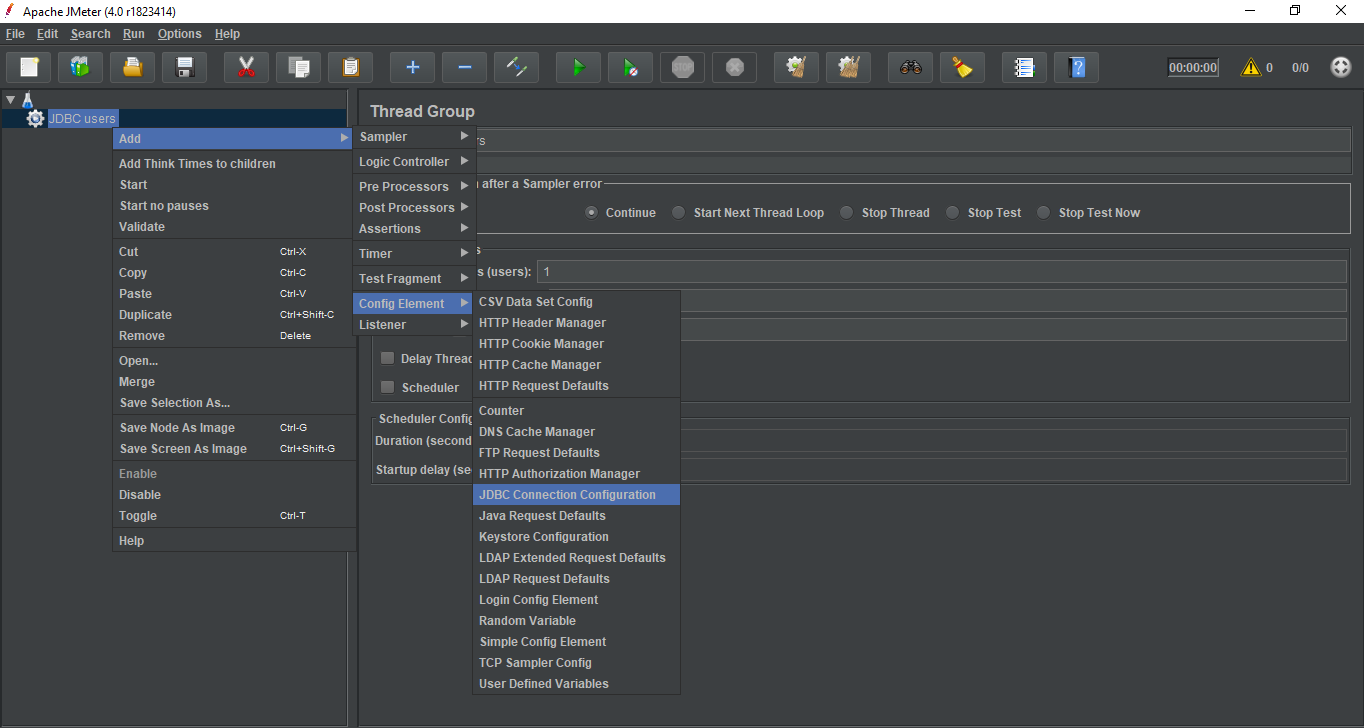Click the Open folder toolbar icon

point(132,68)
